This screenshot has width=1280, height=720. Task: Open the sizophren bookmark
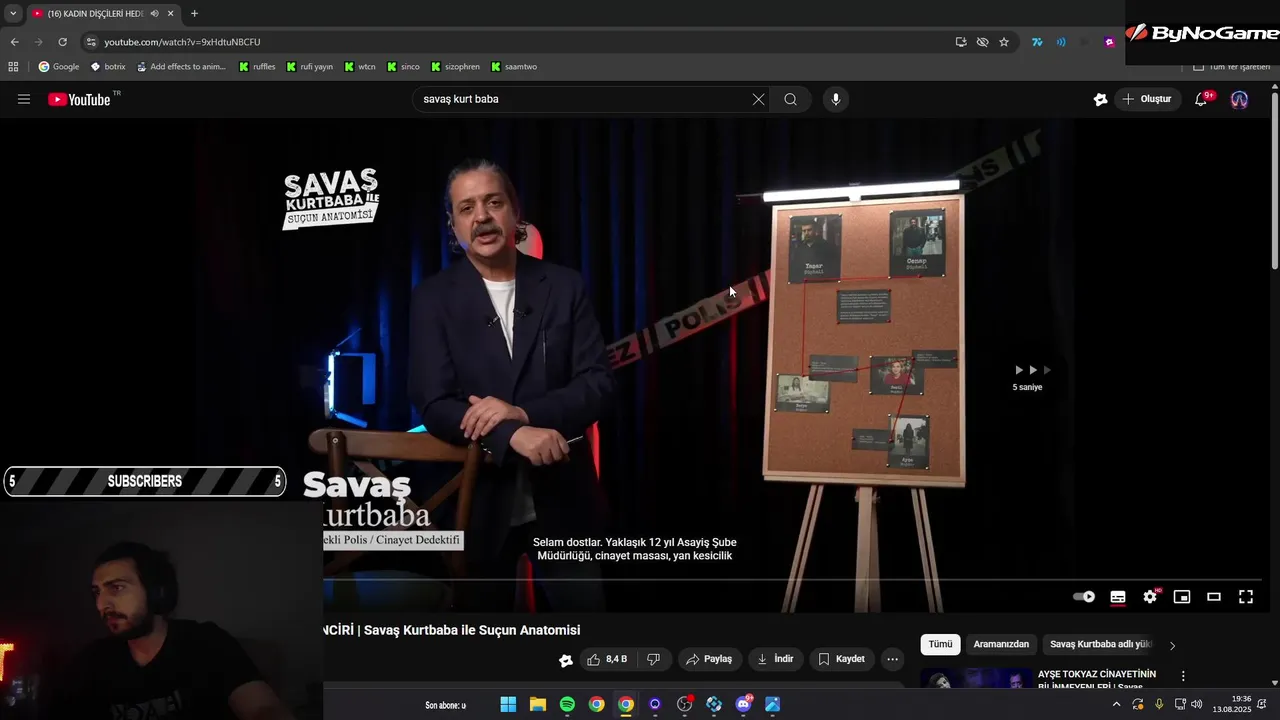coord(456,67)
